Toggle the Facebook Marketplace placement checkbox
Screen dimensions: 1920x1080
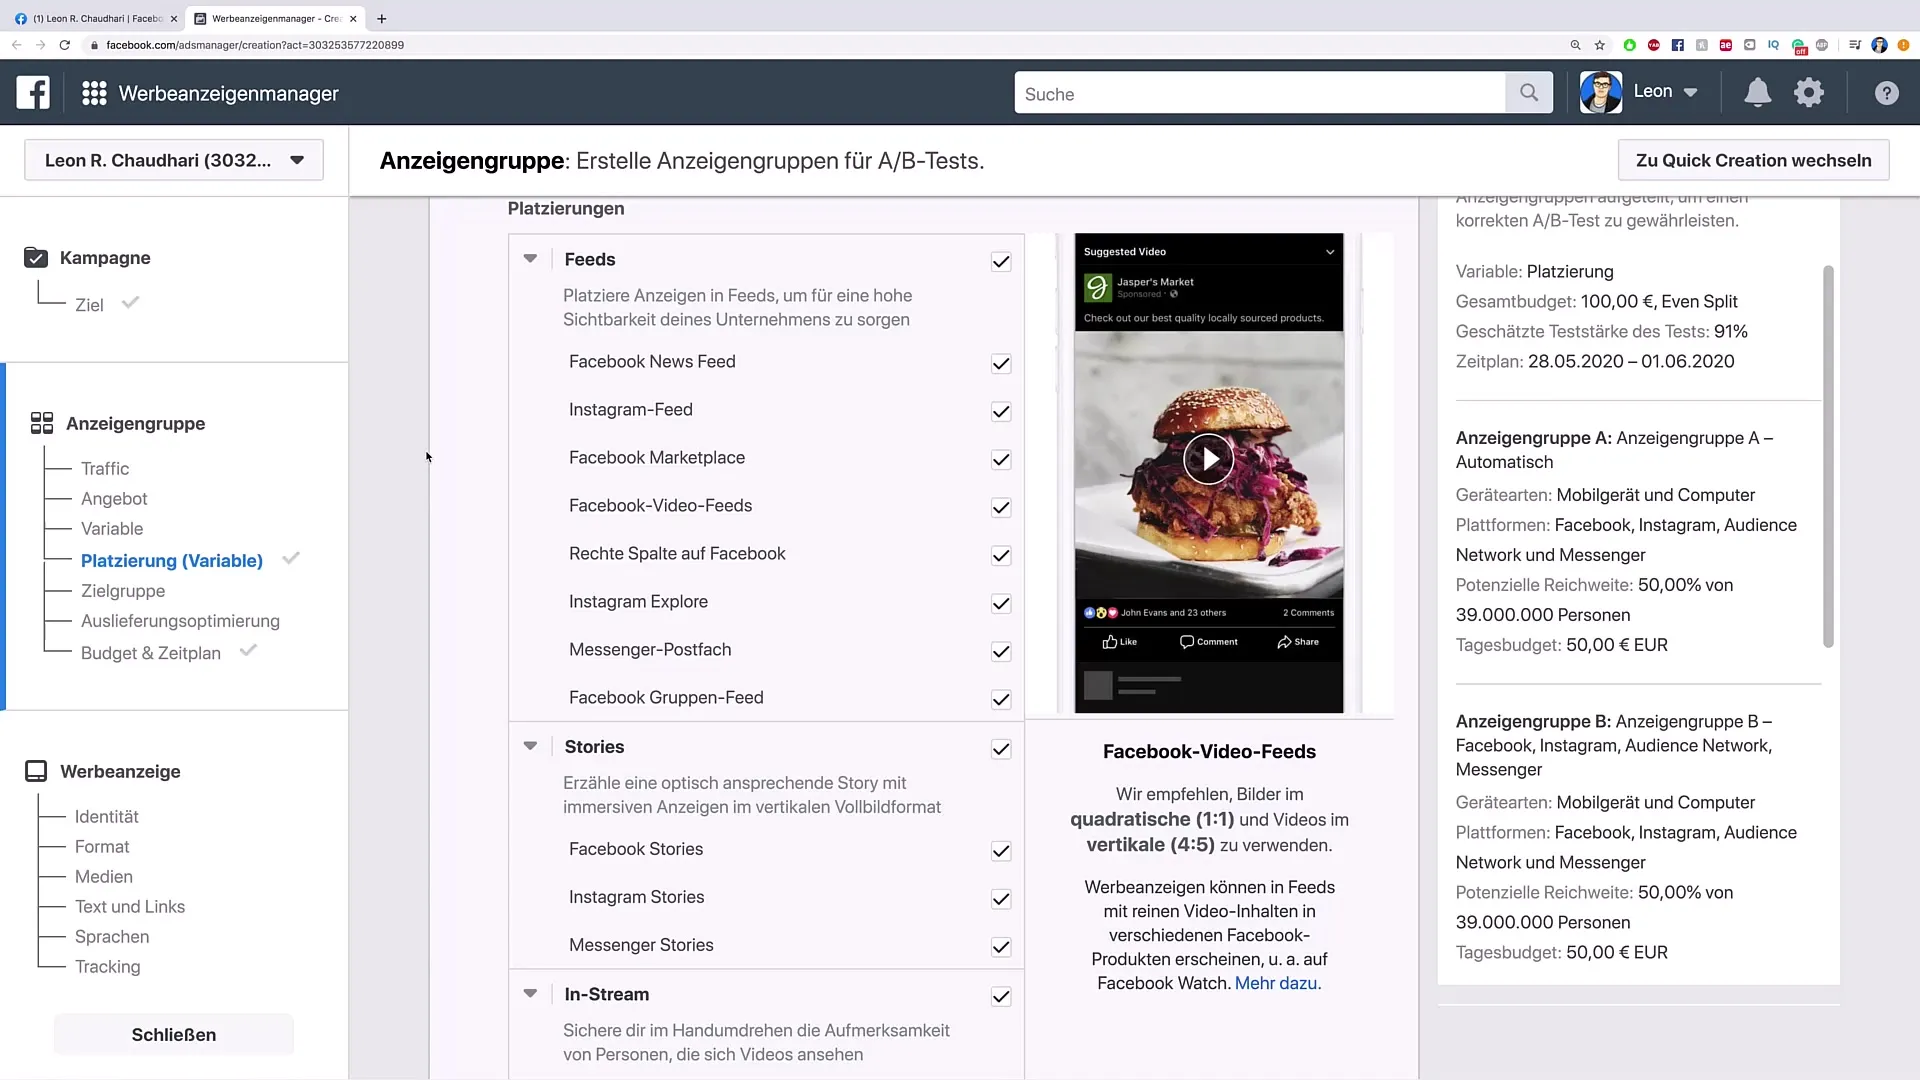tap(1000, 459)
